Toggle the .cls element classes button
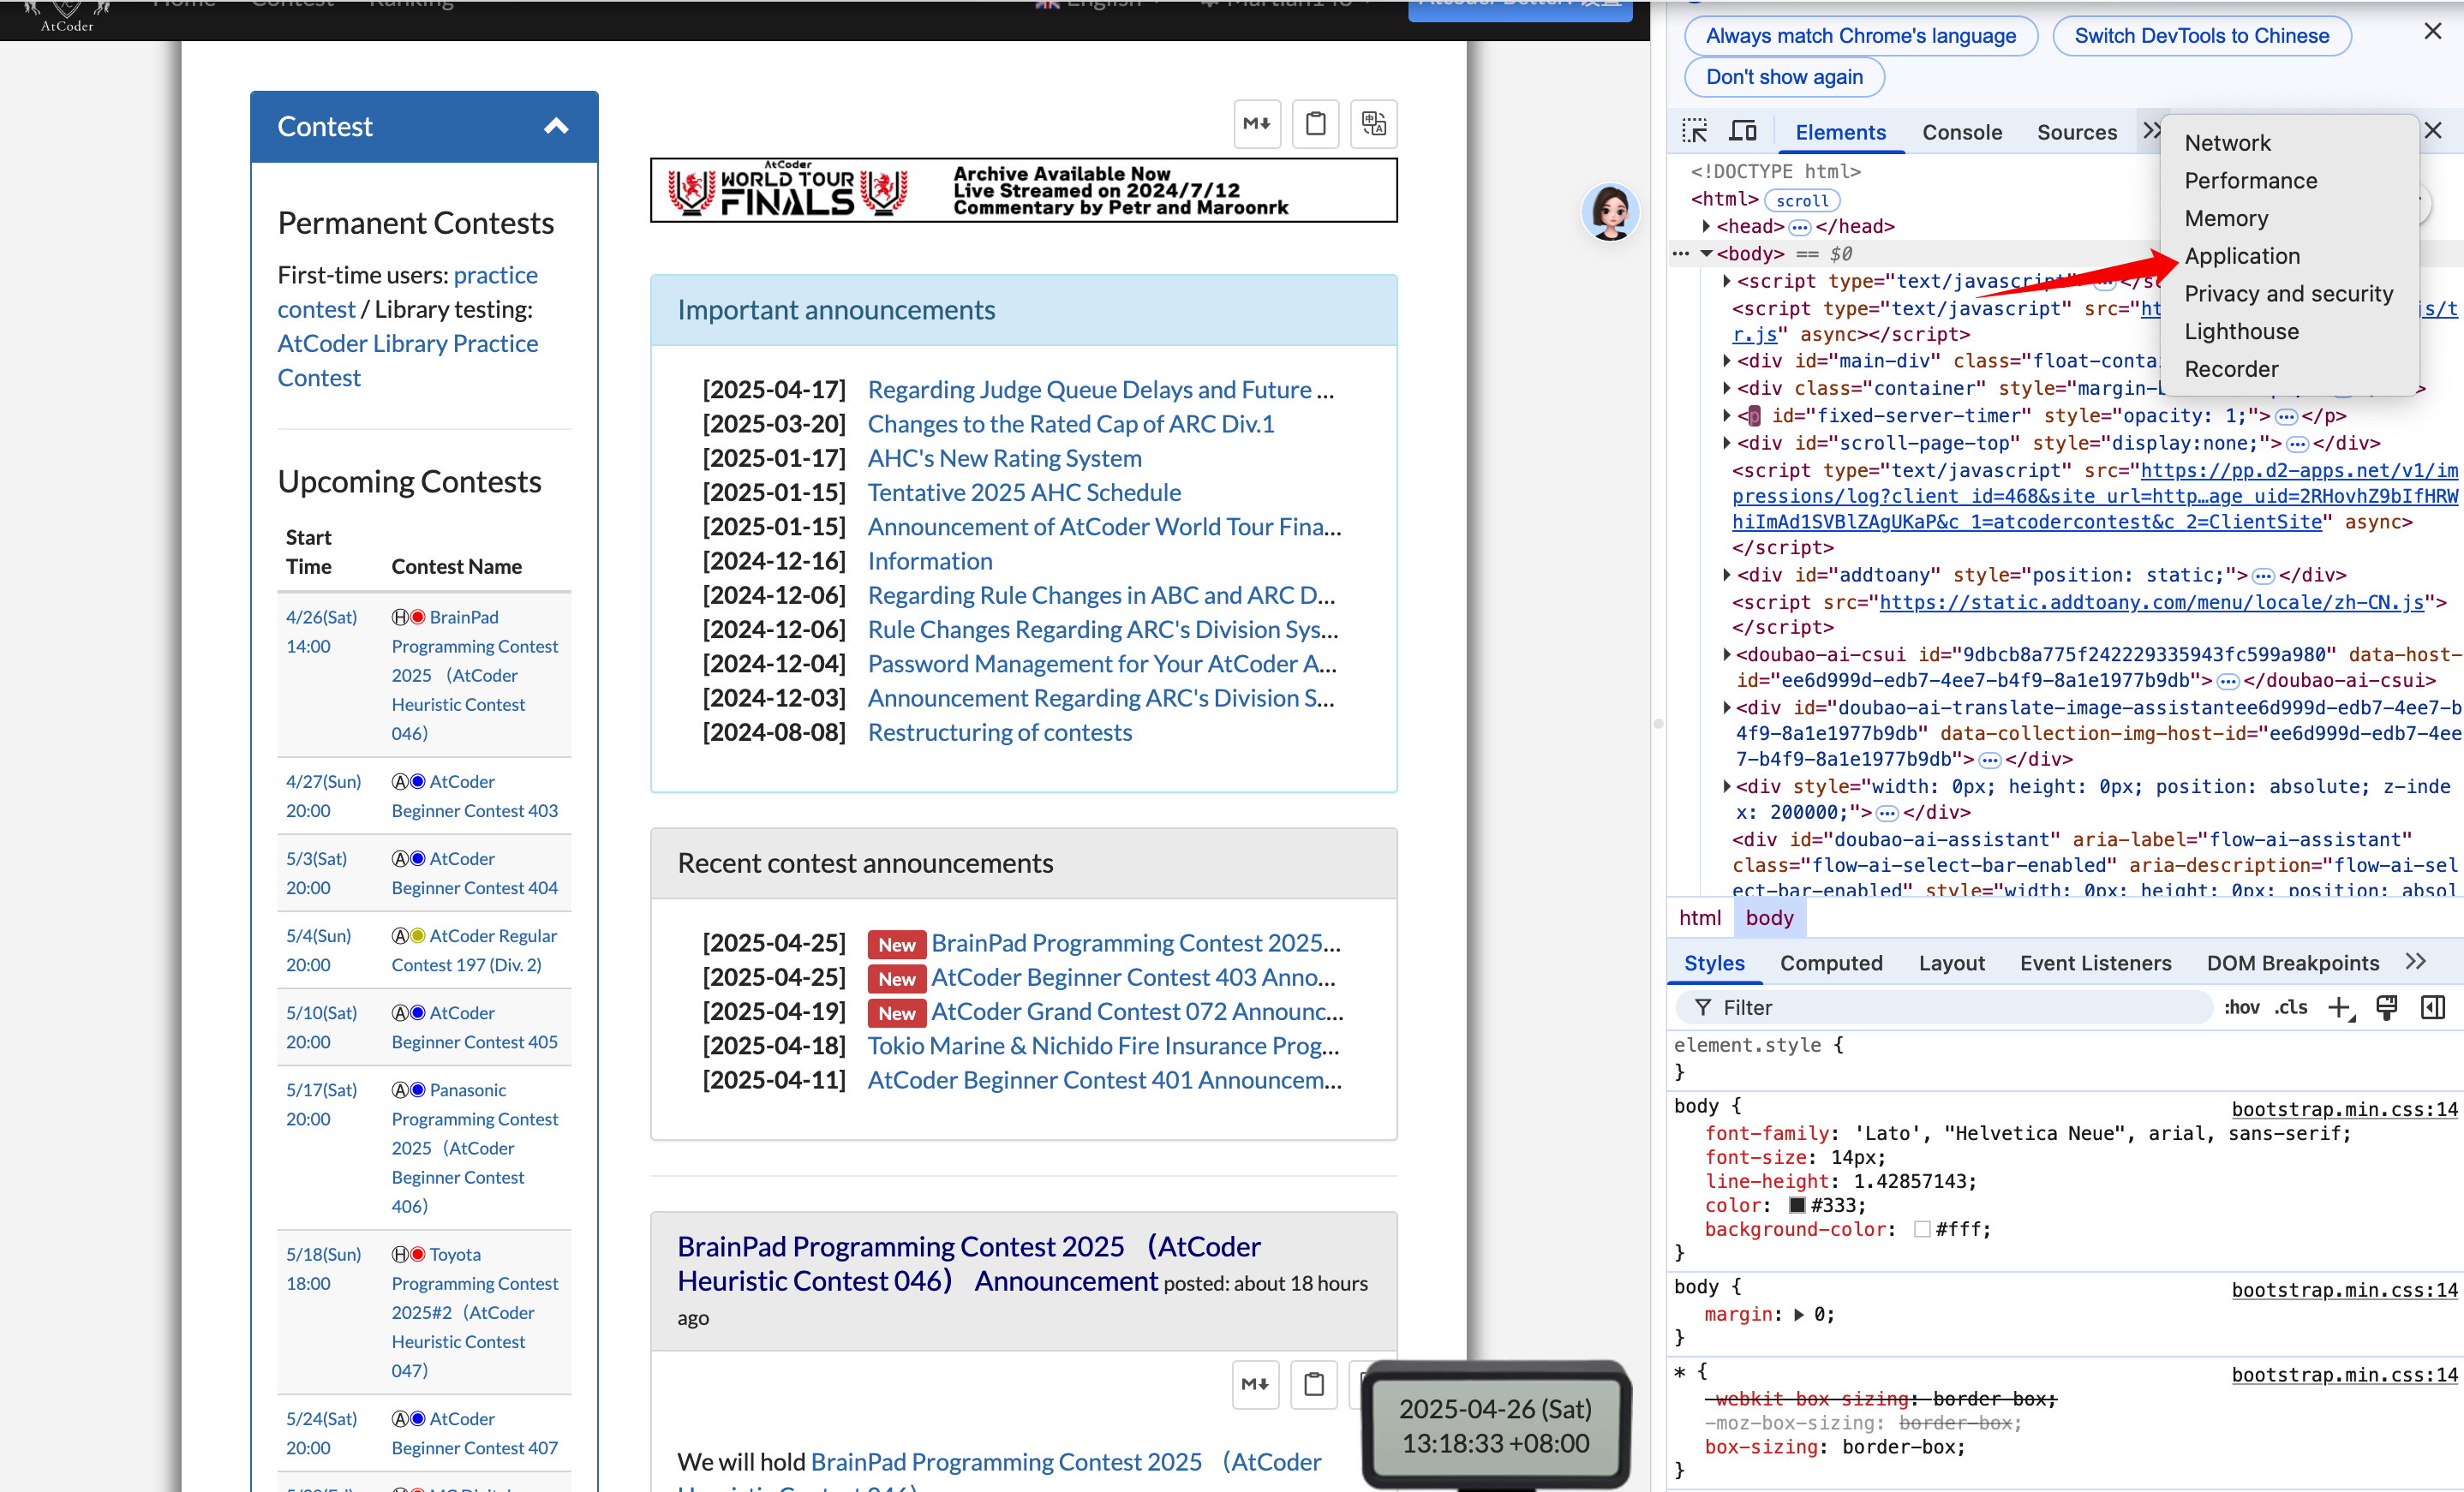 tap(2291, 1008)
